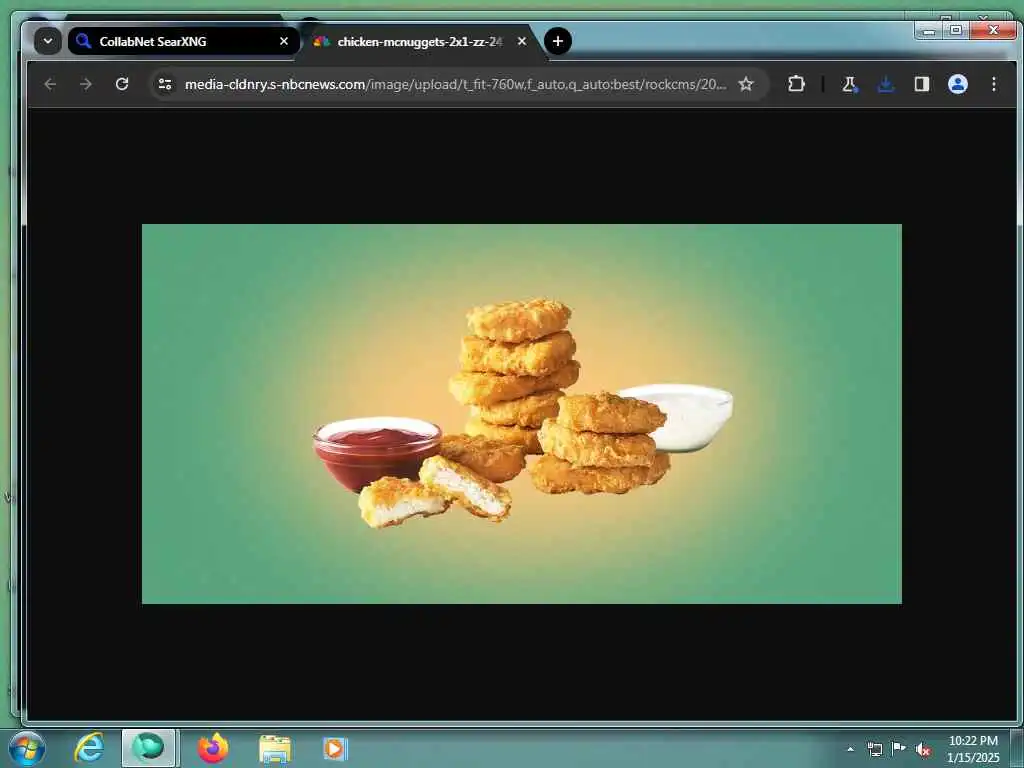Open the clock showing 10:22 PM
The height and width of the screenshot is (768, 1024).
pos(973,748)
